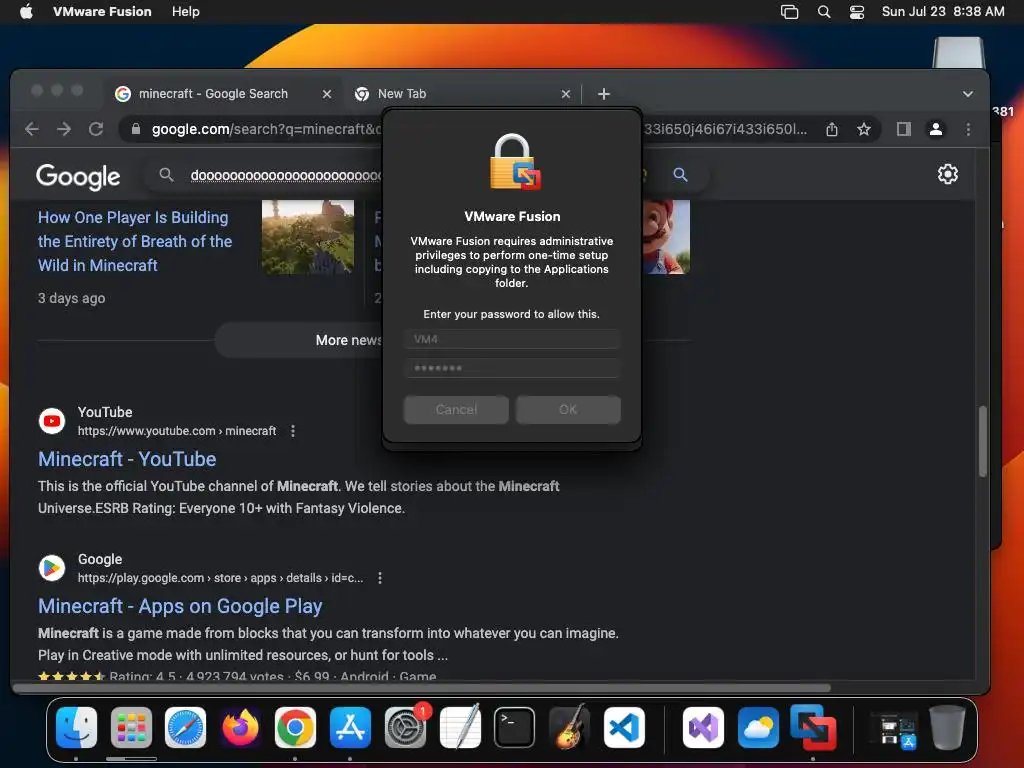Bookmark this page with the star icon
1024x768 pixels.
coord(864,129)
